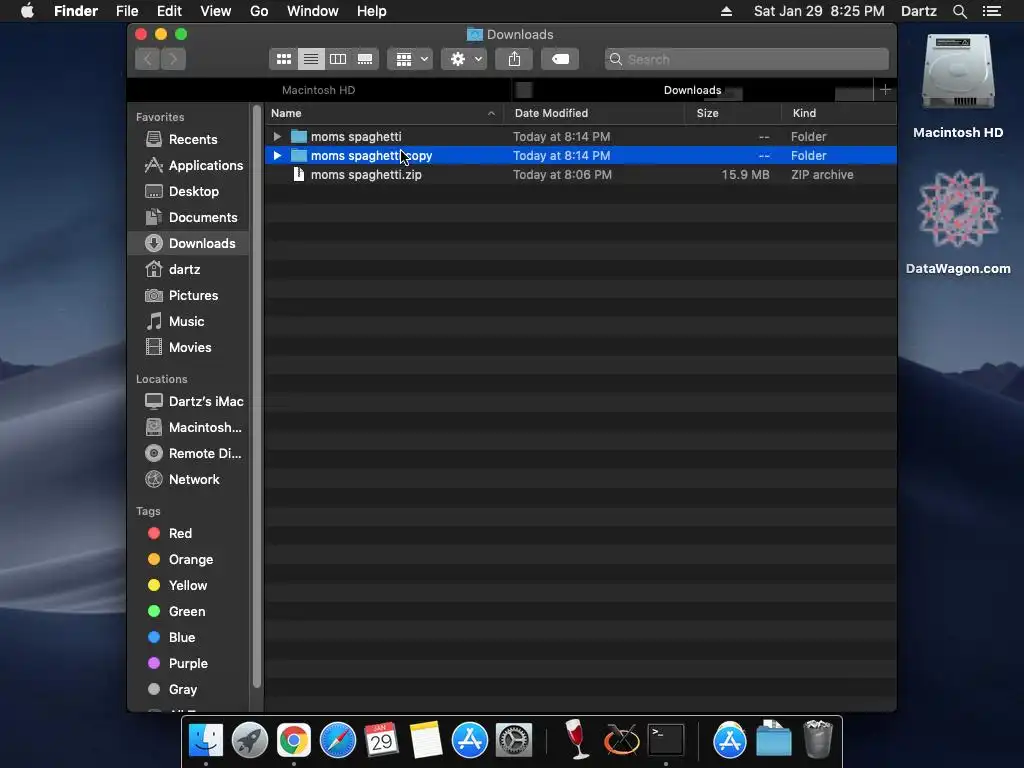Open System Preferences from the Dock
The width and height of the screenshot is (1024, 768).
pyautogui.click(x=514, y=741)
